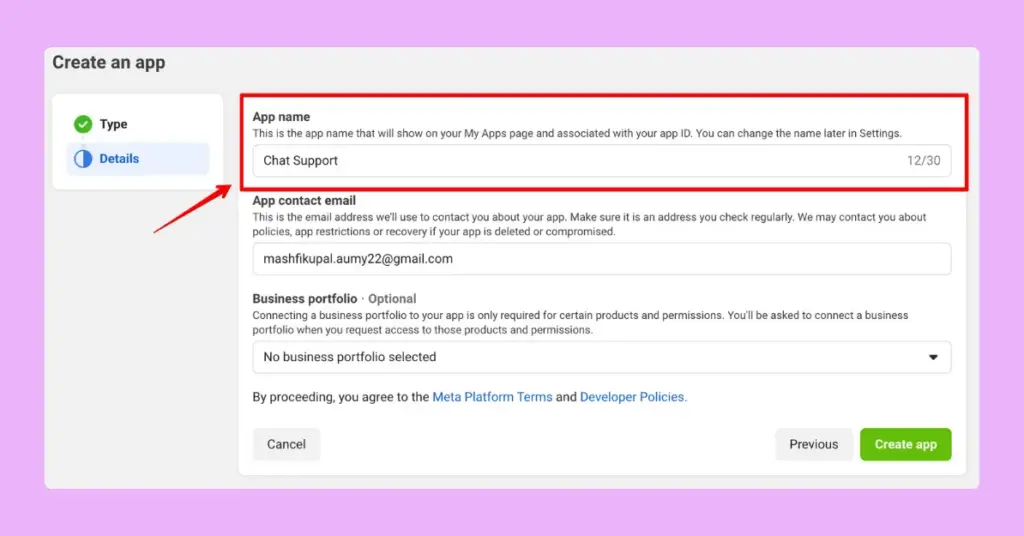Open the Business portfolio dropdown

[x=601, y=357]
